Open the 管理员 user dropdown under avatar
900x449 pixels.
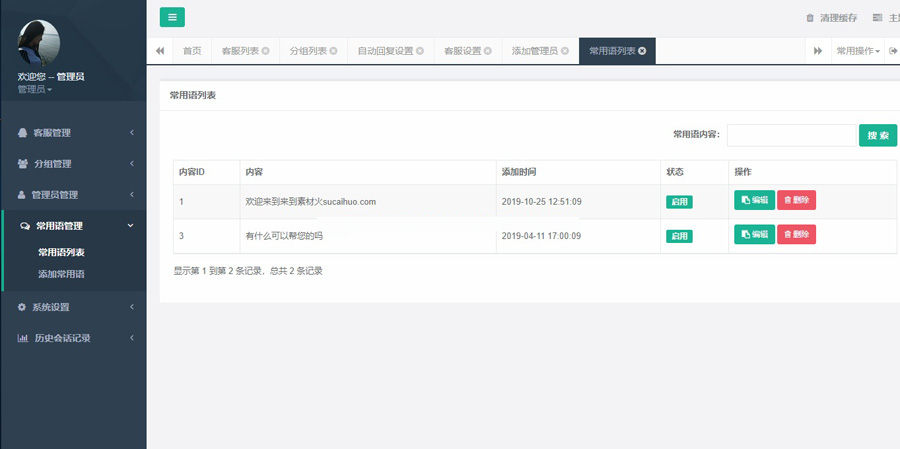[35, 90]
